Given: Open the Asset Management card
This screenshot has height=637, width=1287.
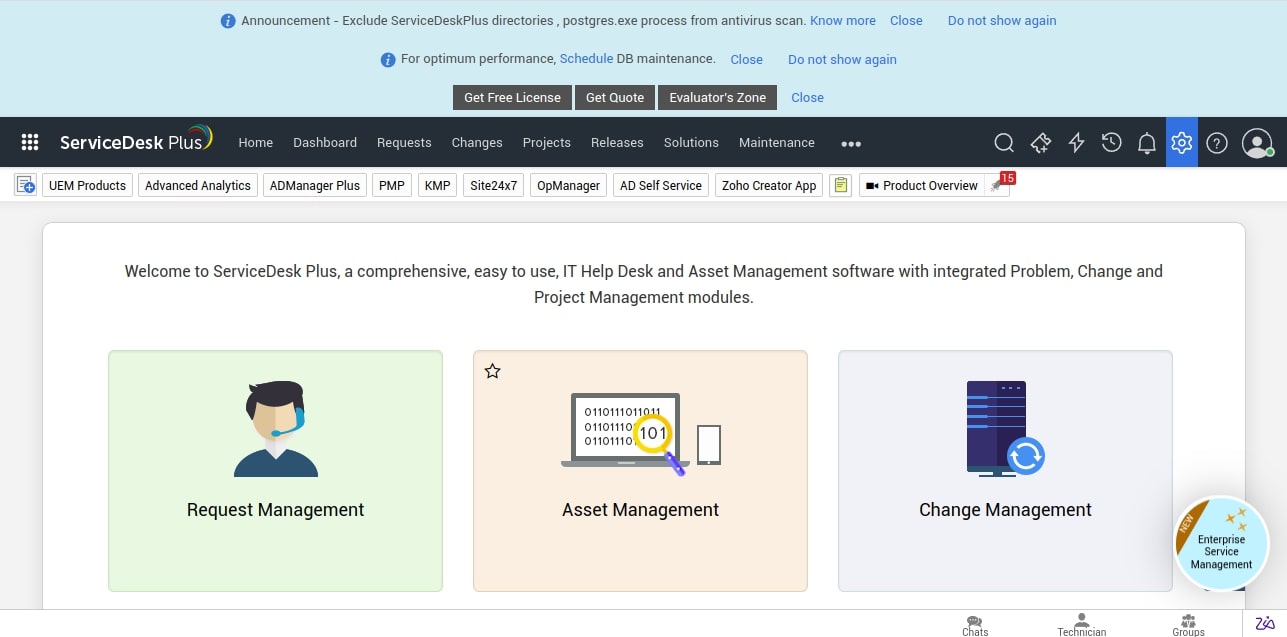Looking at the screenshot, I should pos(640,470).
